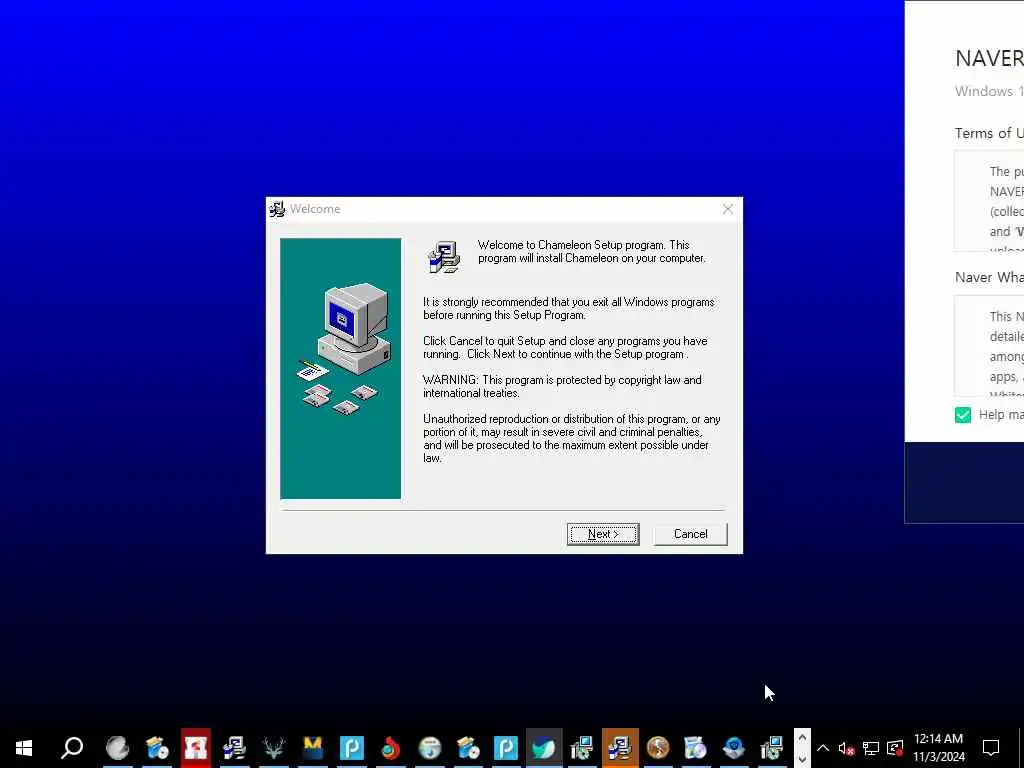Click Next in the Chameleon Setup dialog
Viewport: 1024px width, 768px height.
pos(603,534)
